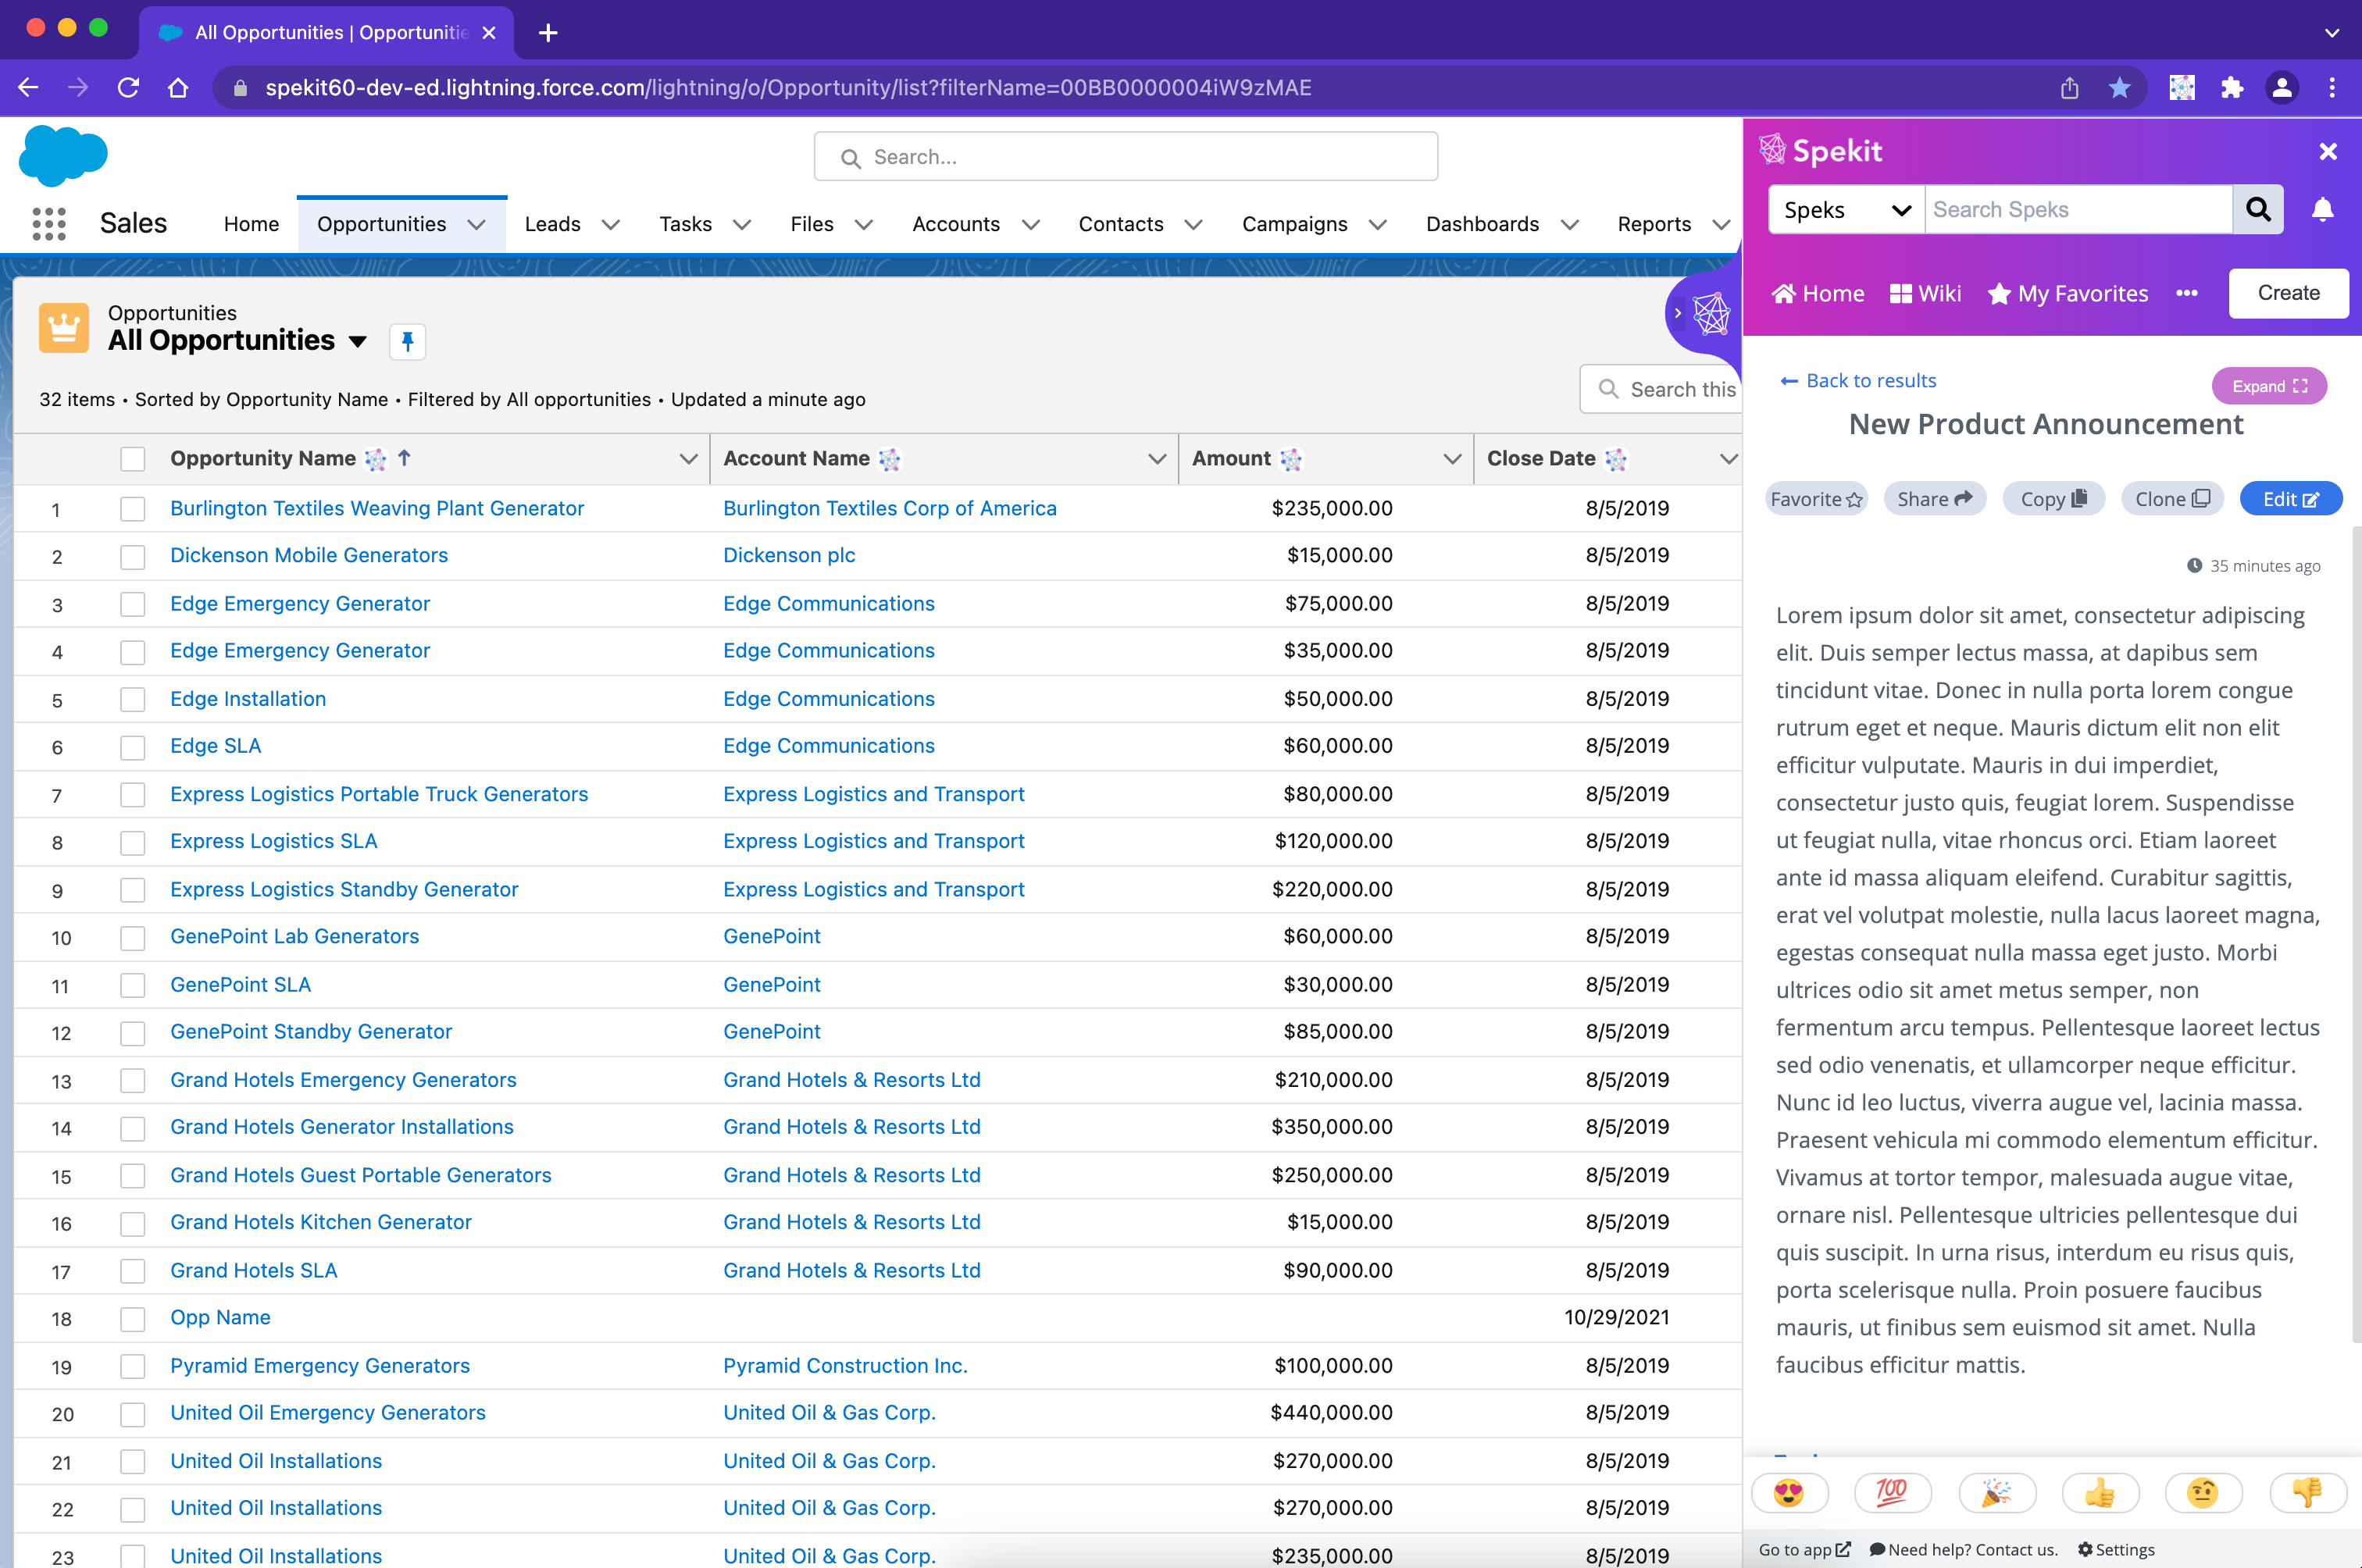Expand the Accounts tab dropdown chevron
This screenshot has width=2362, height=1568.
pos(1030,225)
